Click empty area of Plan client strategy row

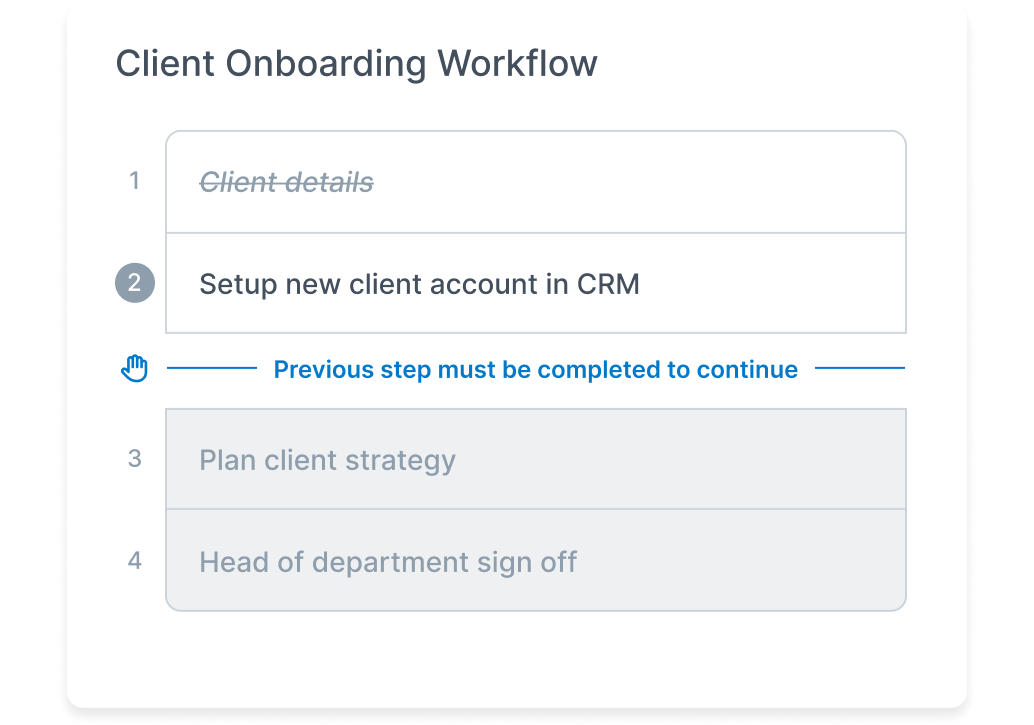click(679, 460)
